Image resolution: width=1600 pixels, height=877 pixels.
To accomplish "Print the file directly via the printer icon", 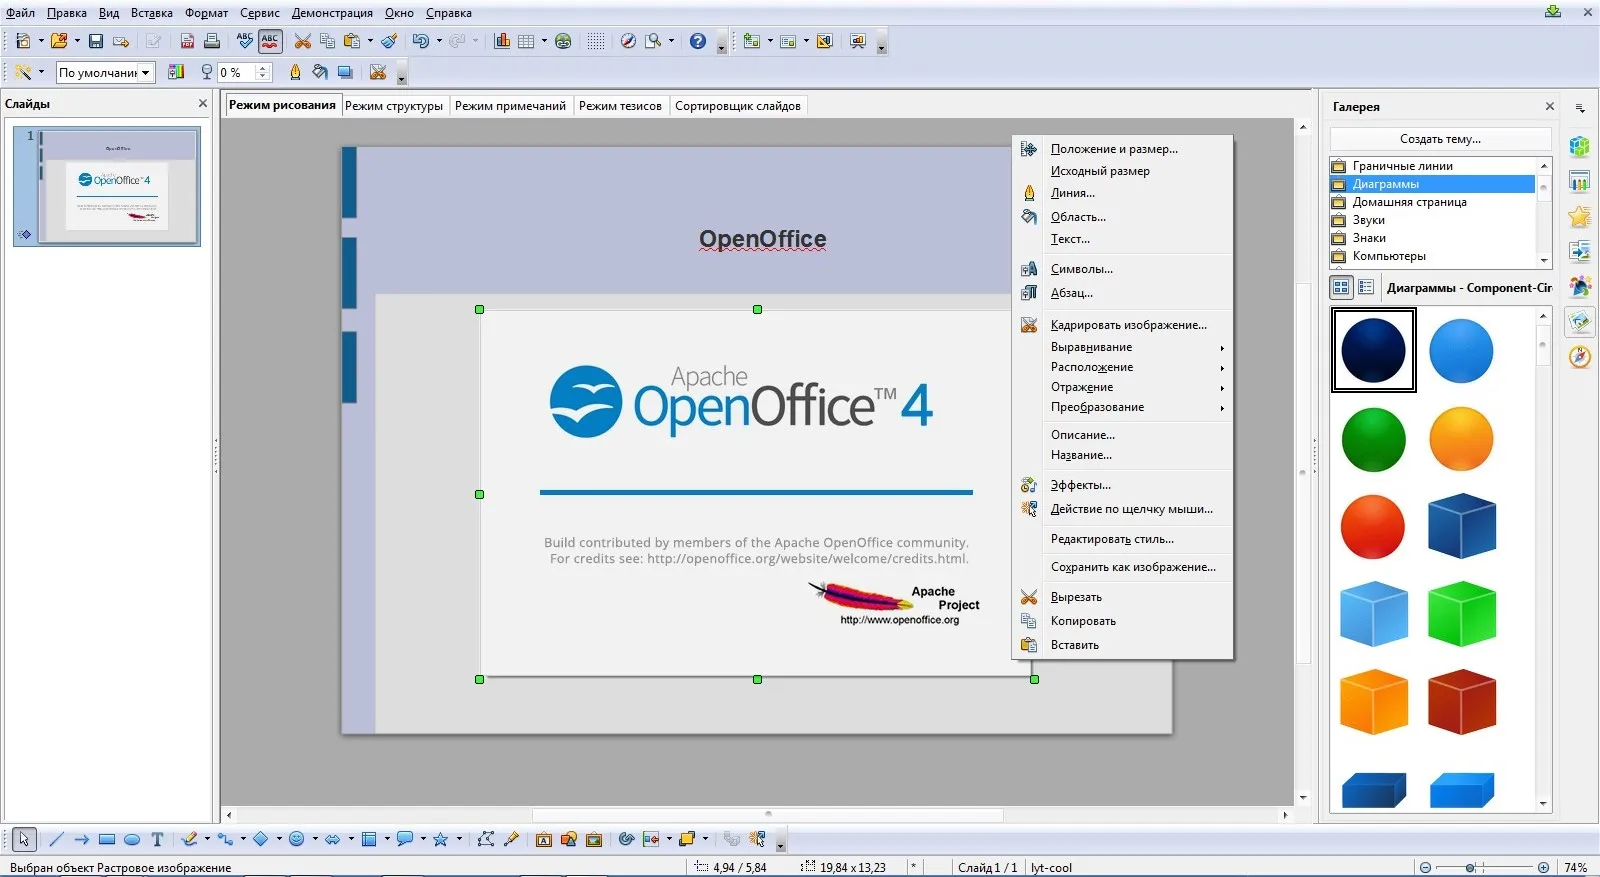I will (x=212, y=41).
